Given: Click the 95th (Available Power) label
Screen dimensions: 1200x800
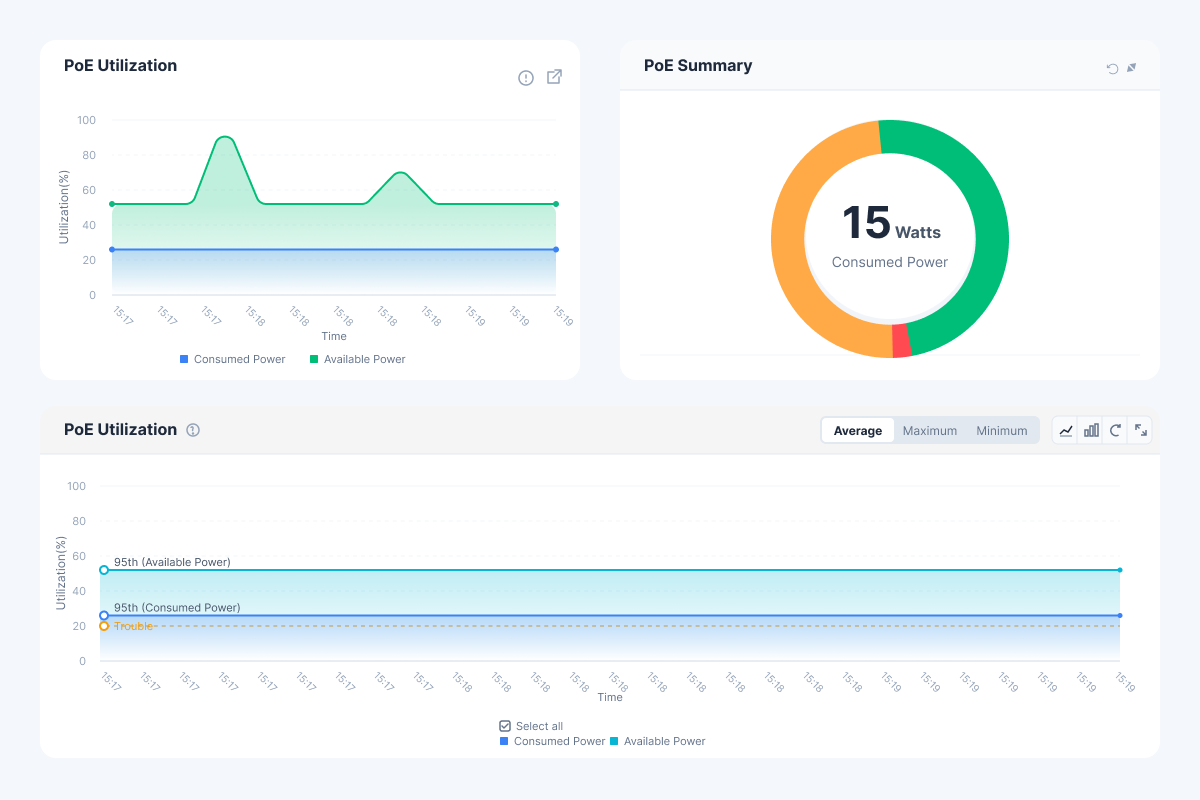Looking at the screenshot, I should [x=172, y=562].
